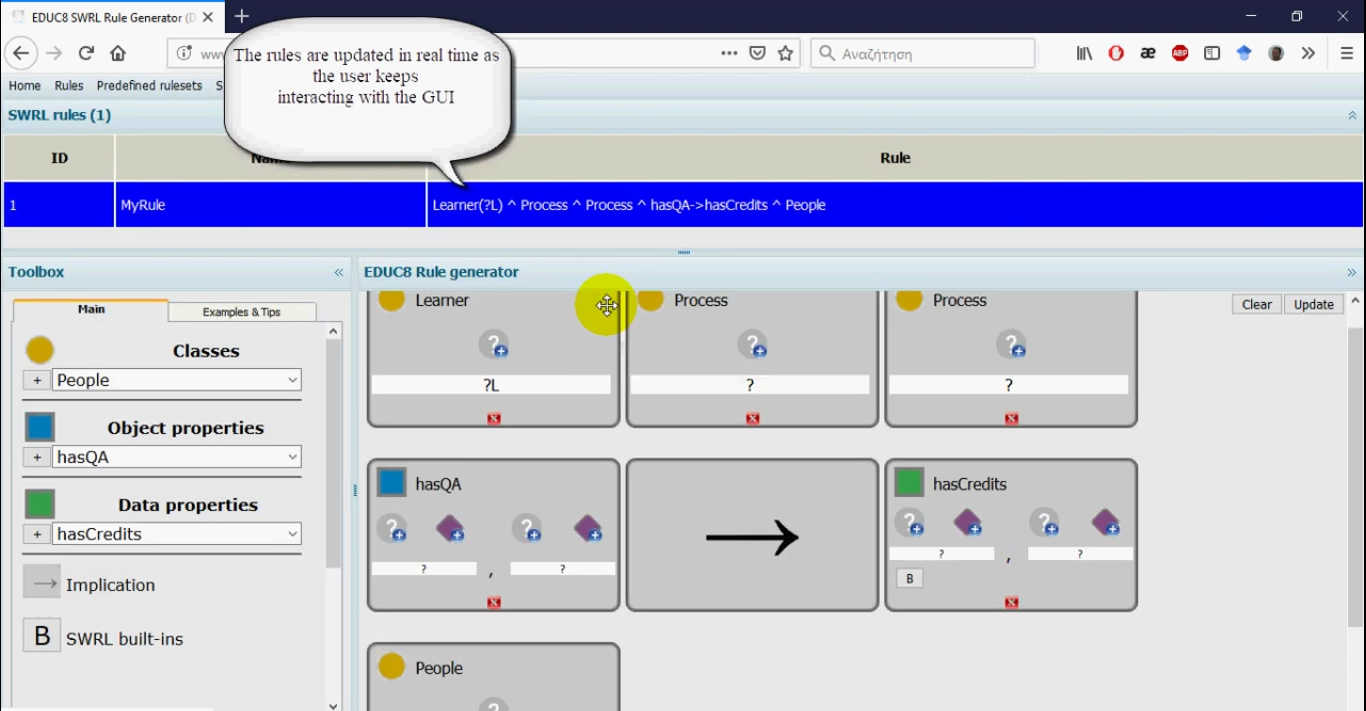Image resolution: width=1366 pixels, height=711 pixels.
Task: Switch to the Examples & Tips tab
Action: (x=242, y=312)
